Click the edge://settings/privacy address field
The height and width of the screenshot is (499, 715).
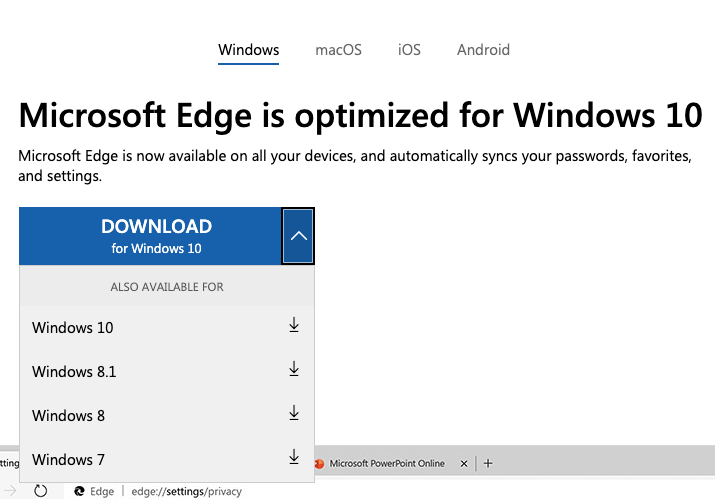187,491
